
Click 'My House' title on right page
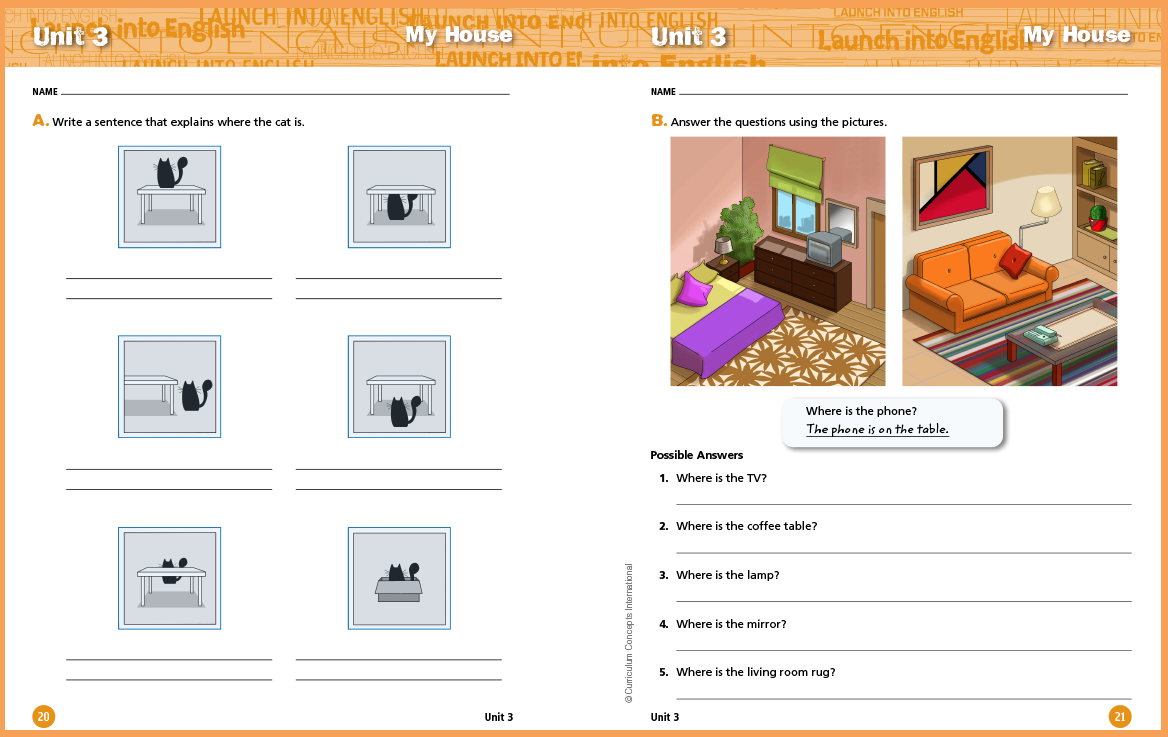tap(1077, 35)
